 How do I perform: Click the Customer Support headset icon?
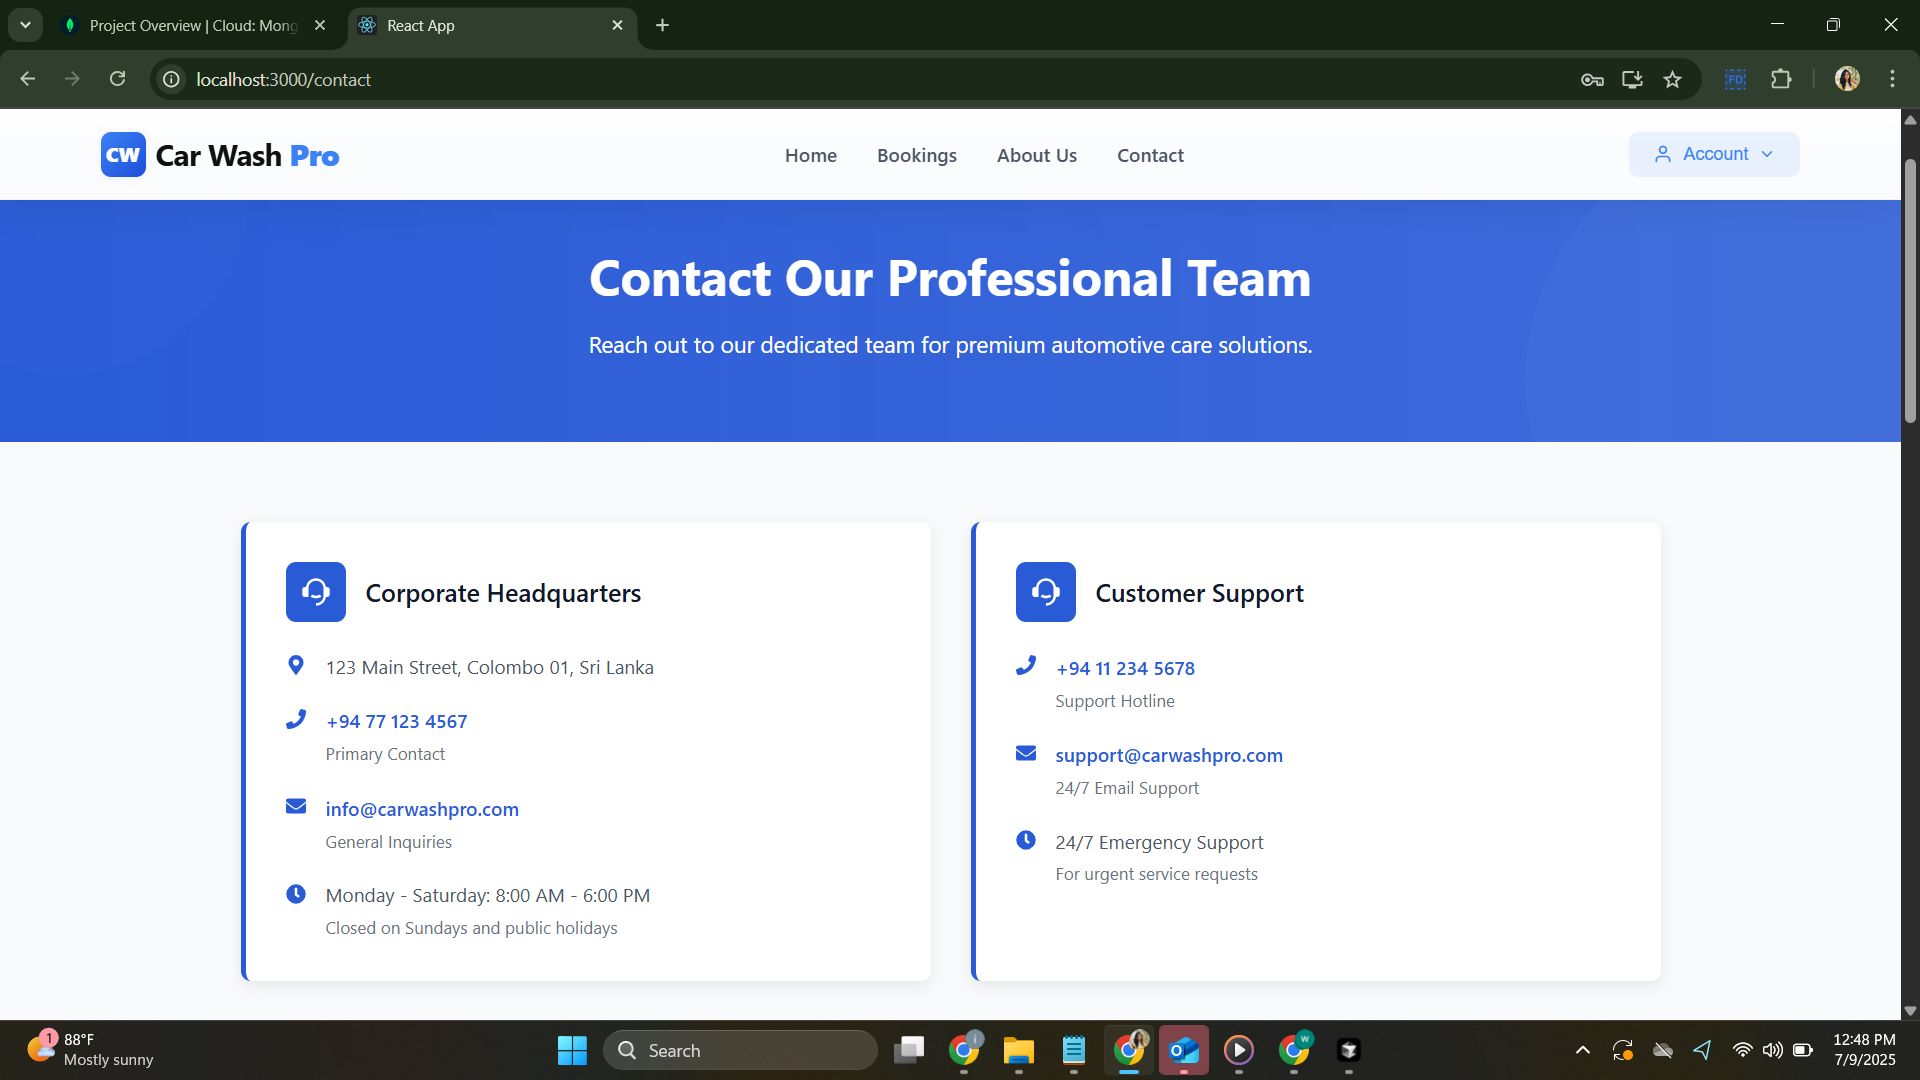pyautogui.click(x=1045, y=592)
